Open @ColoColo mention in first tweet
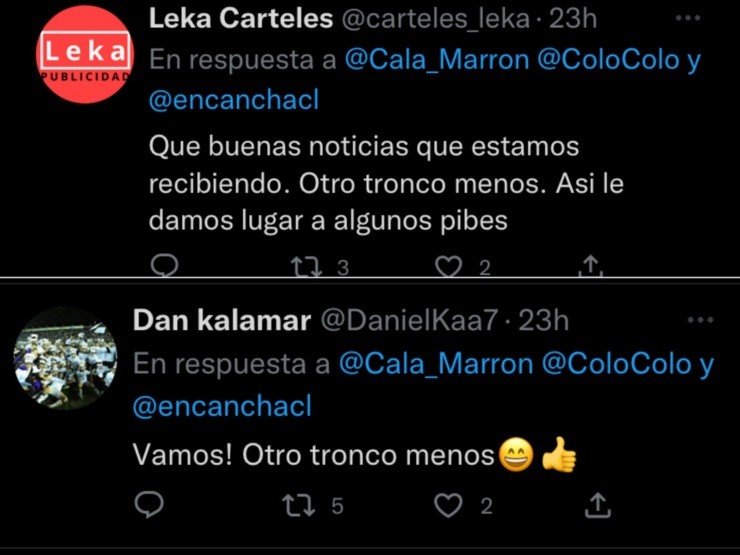The image size is (740, 555). 605,59
